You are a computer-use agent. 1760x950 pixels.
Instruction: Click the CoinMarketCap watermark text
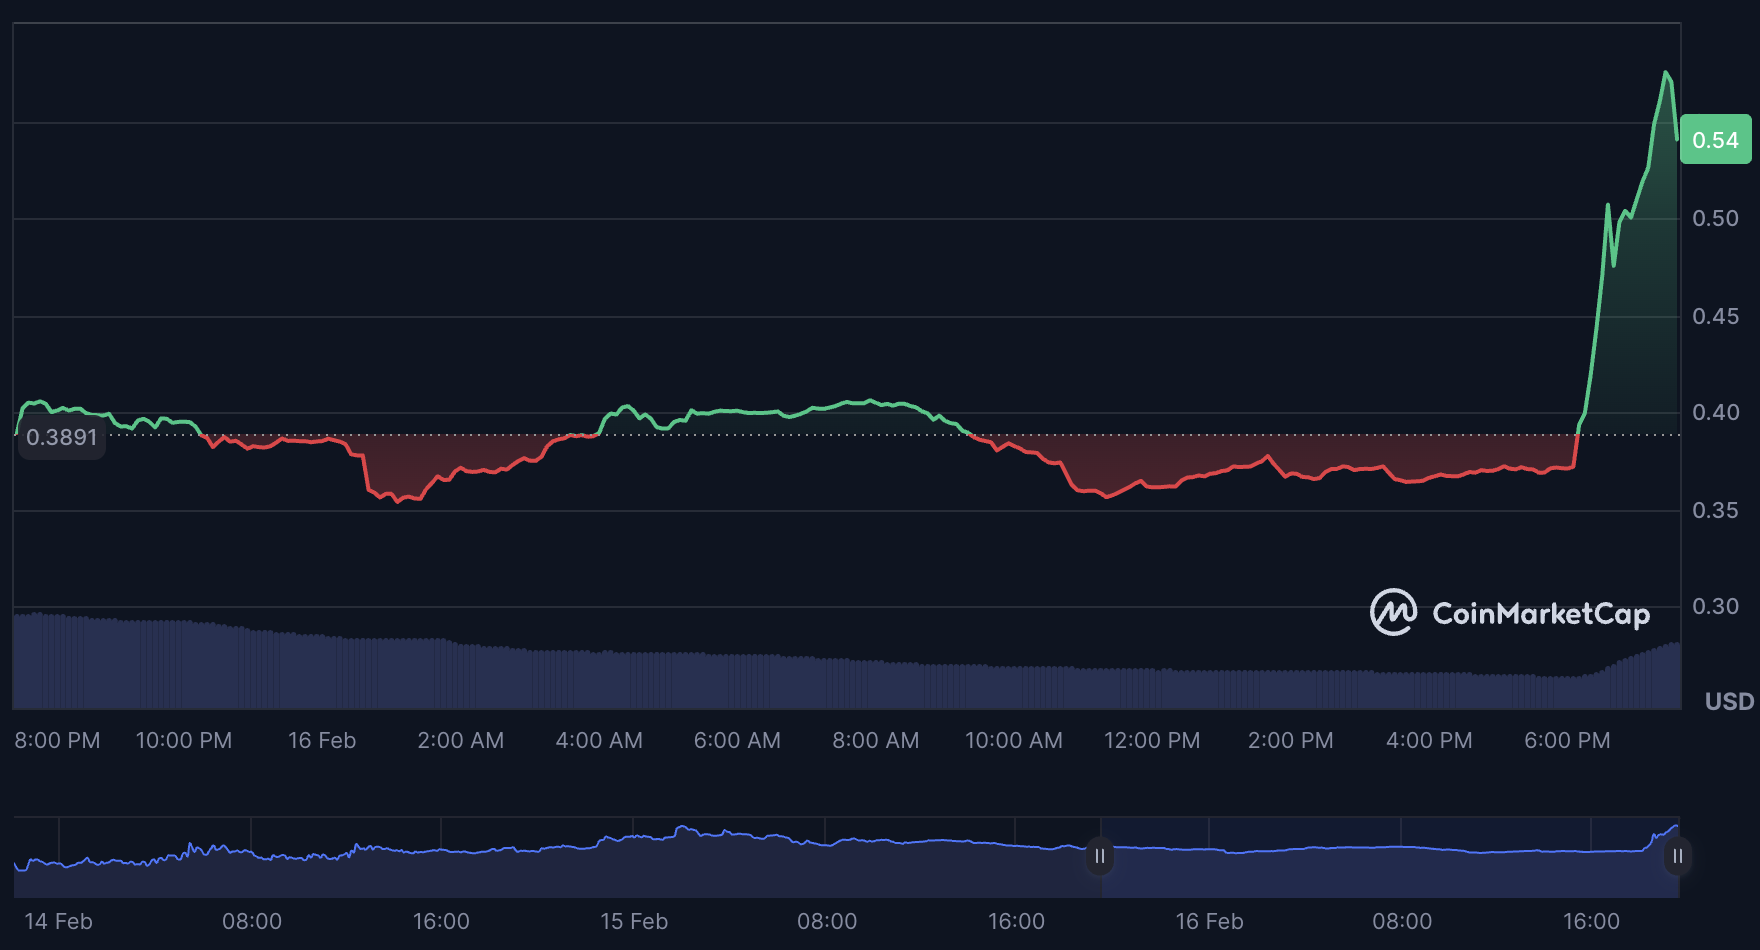(1540, 613)
